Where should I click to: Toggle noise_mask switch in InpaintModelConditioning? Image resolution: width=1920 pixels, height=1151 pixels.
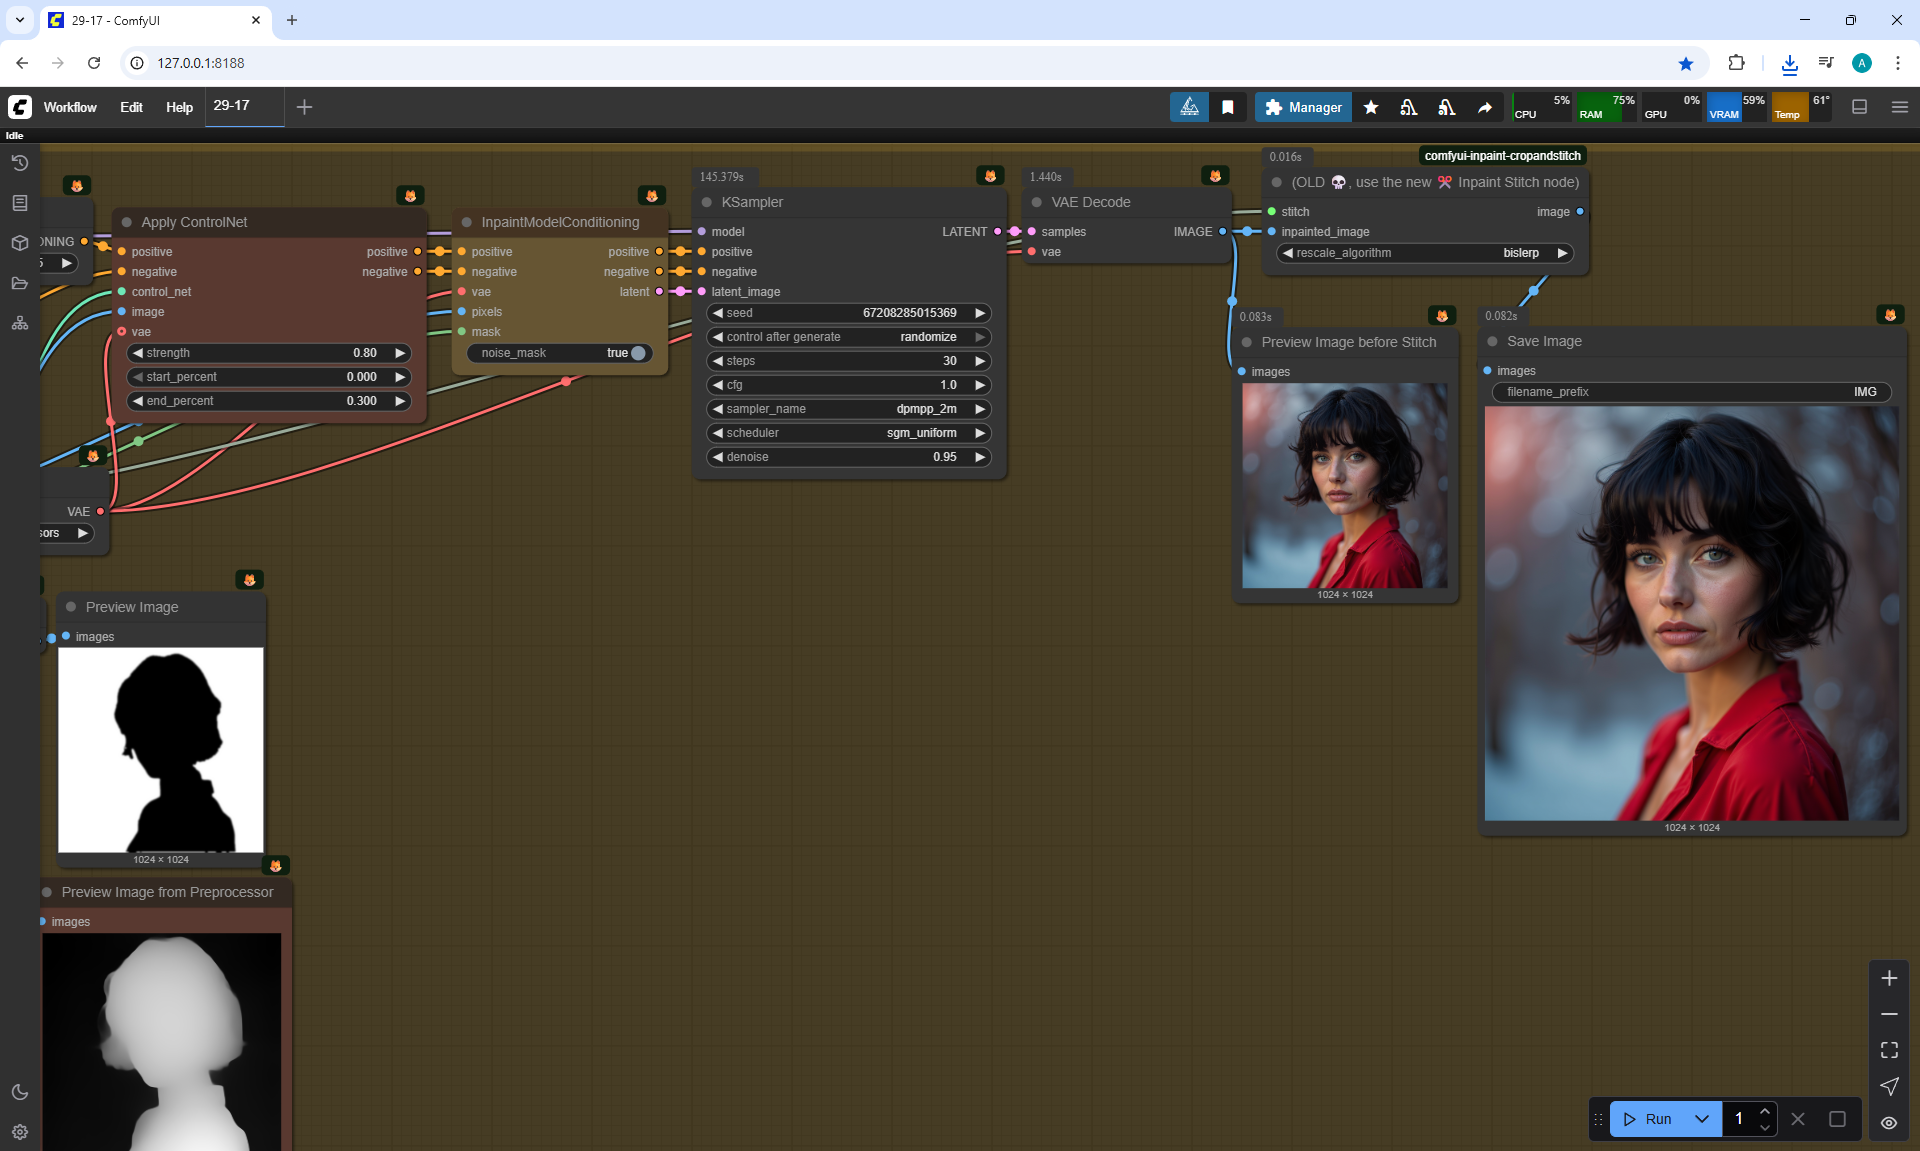638,353
